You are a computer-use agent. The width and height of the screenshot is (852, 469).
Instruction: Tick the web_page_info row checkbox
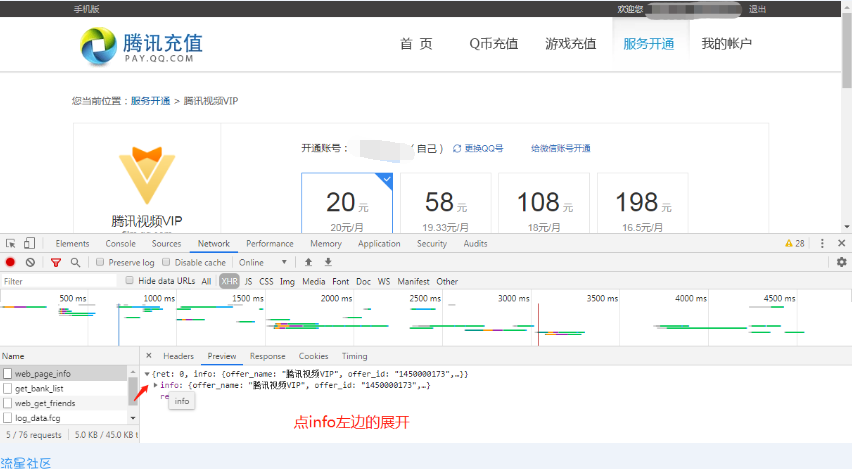pyautogui.click(x=8, y=373)
